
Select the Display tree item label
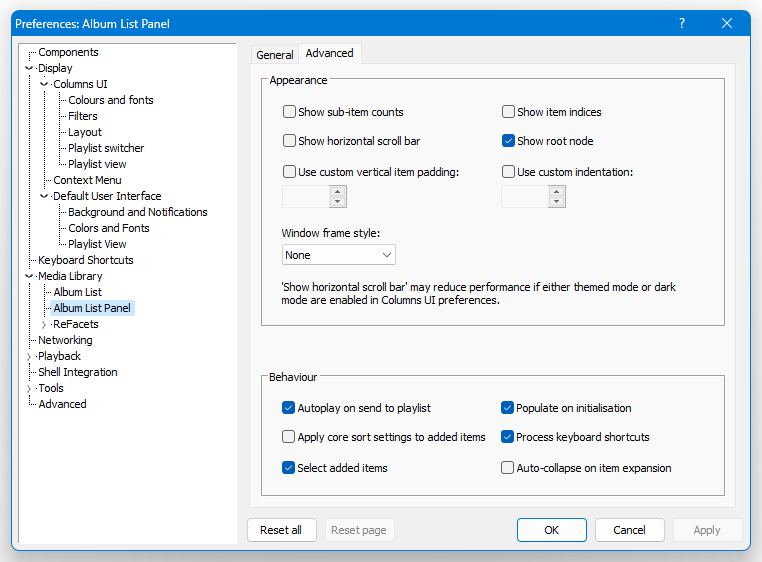tap(55, 68)
